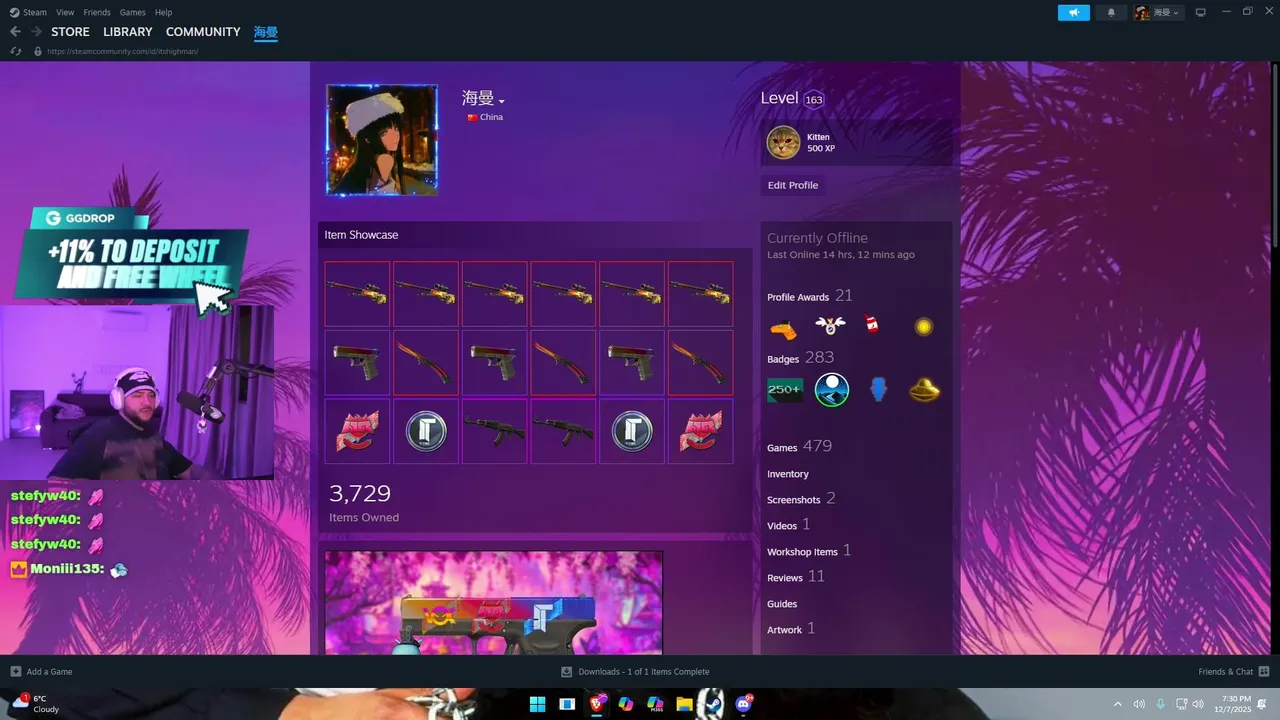Open the Inventory link

[788, 474]
